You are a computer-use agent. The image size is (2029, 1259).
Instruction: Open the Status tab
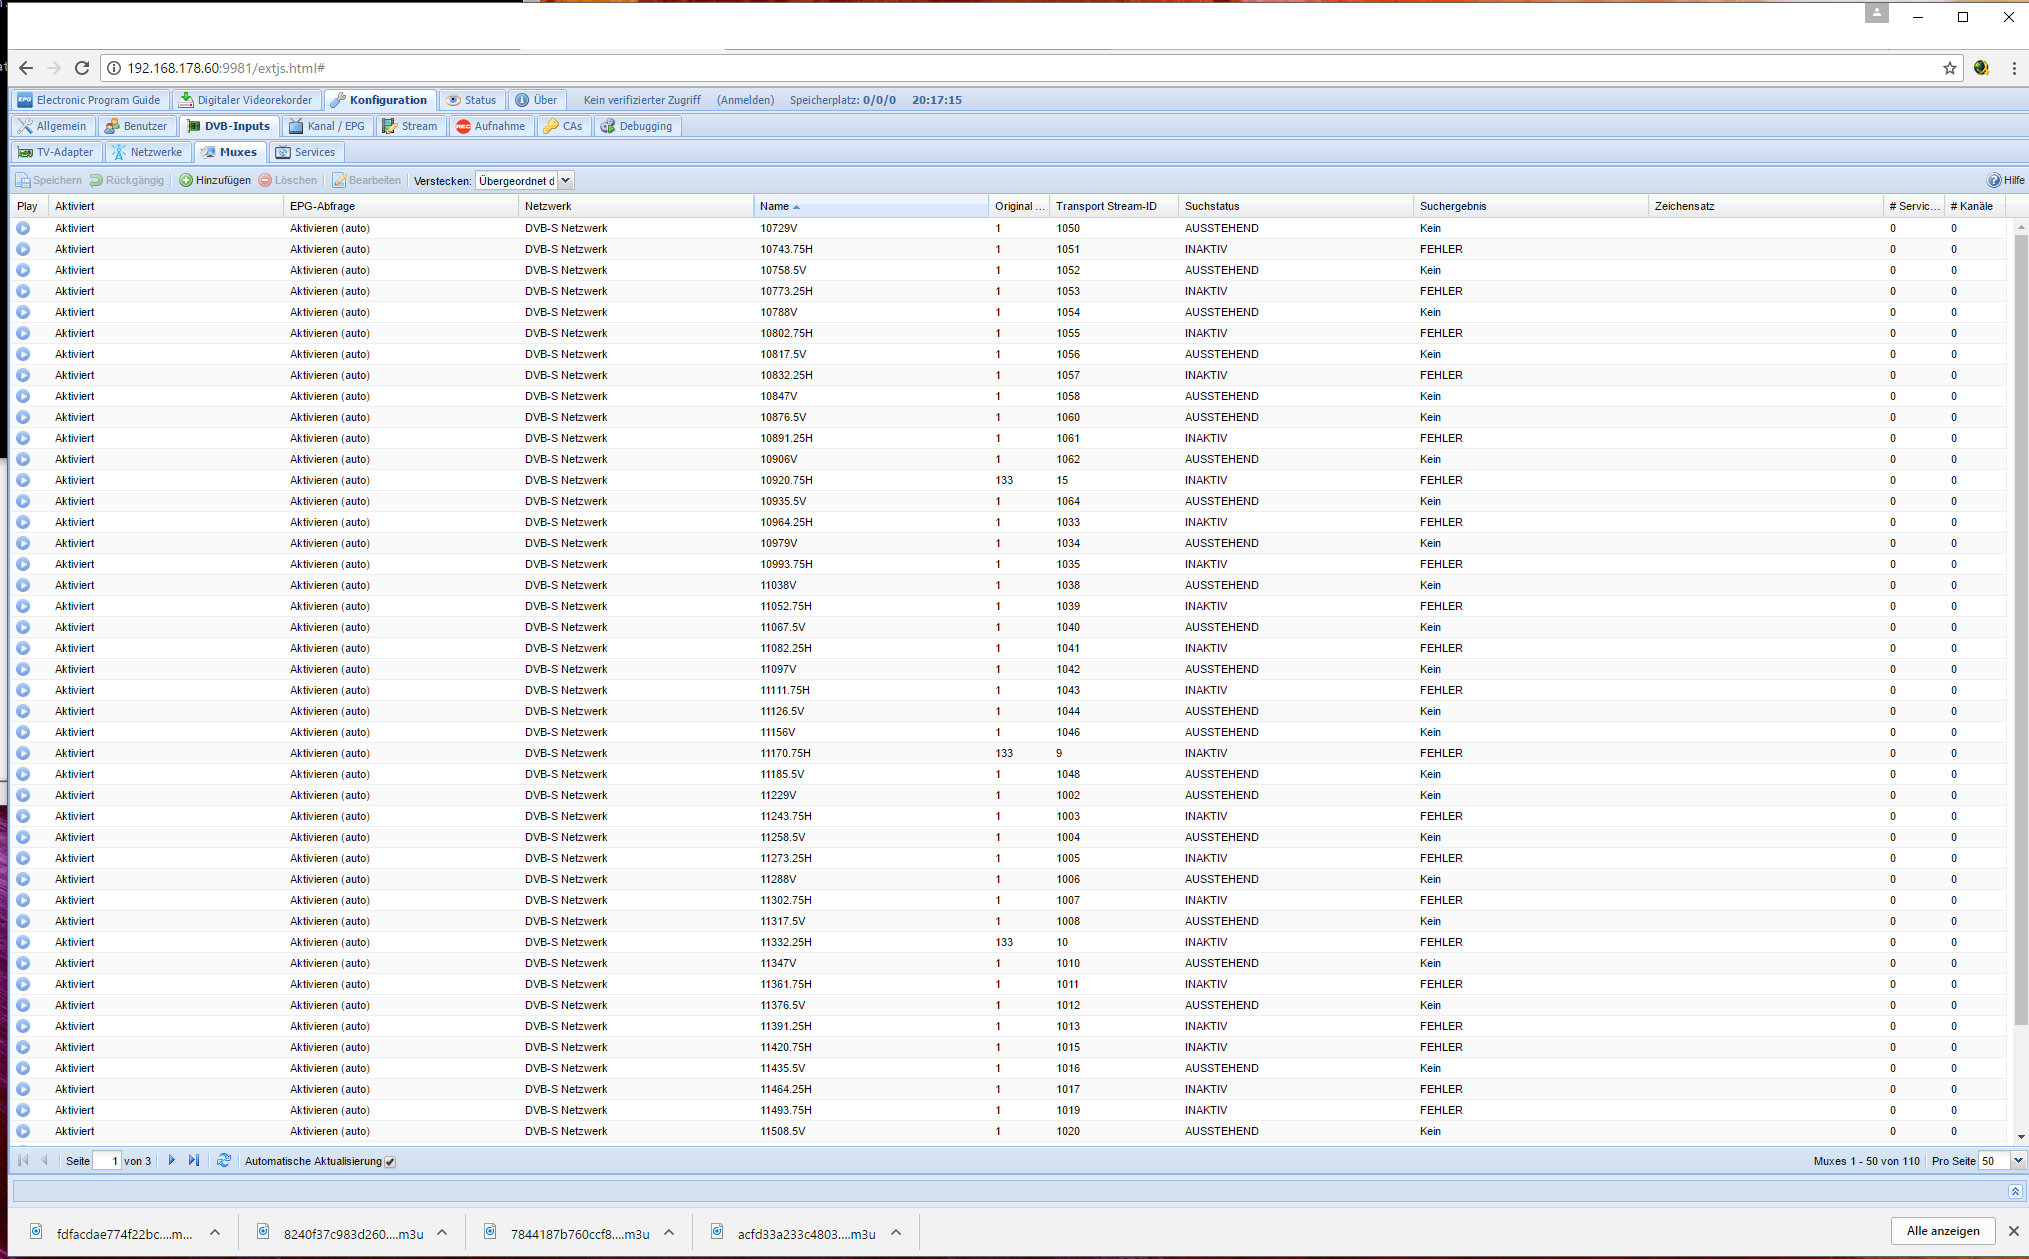pyautogui.click(x=471, y=100)
